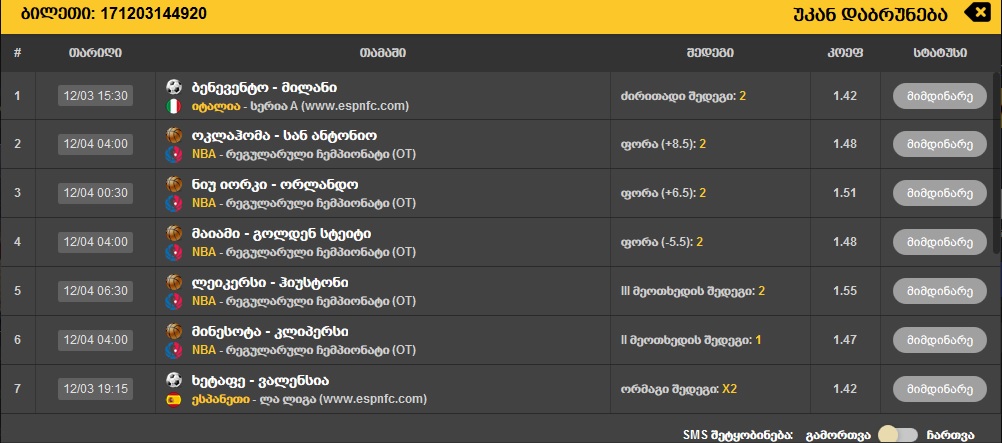1002x443 pixels.
Task: Click the Italy flag icon in row 1
Action: tap(174, 107)
